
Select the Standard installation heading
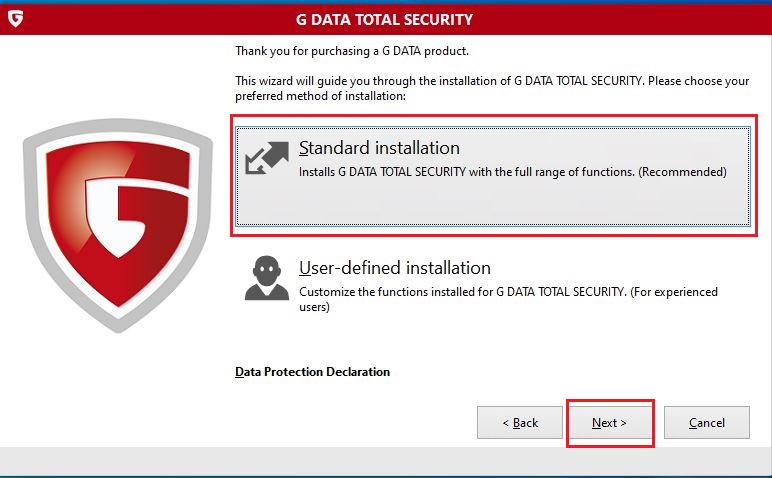[379, 148]
